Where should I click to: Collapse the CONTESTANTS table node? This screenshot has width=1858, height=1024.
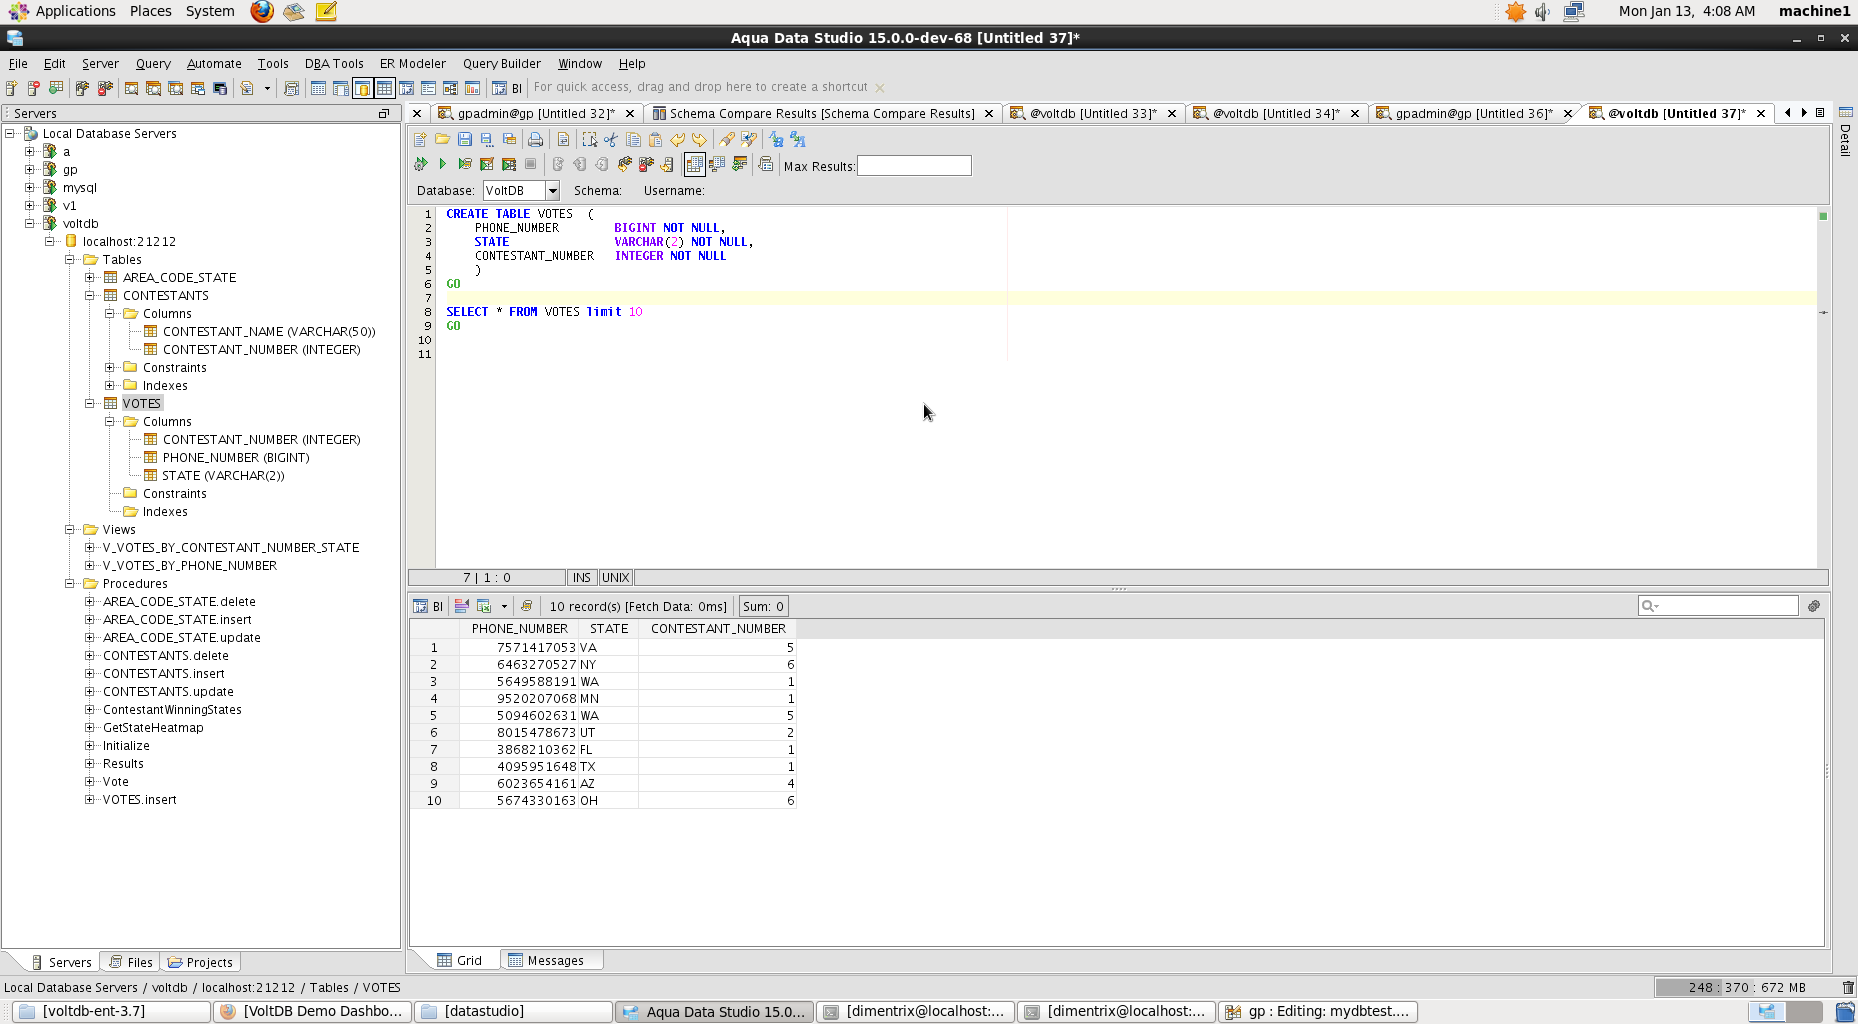[x=90, y=296]
